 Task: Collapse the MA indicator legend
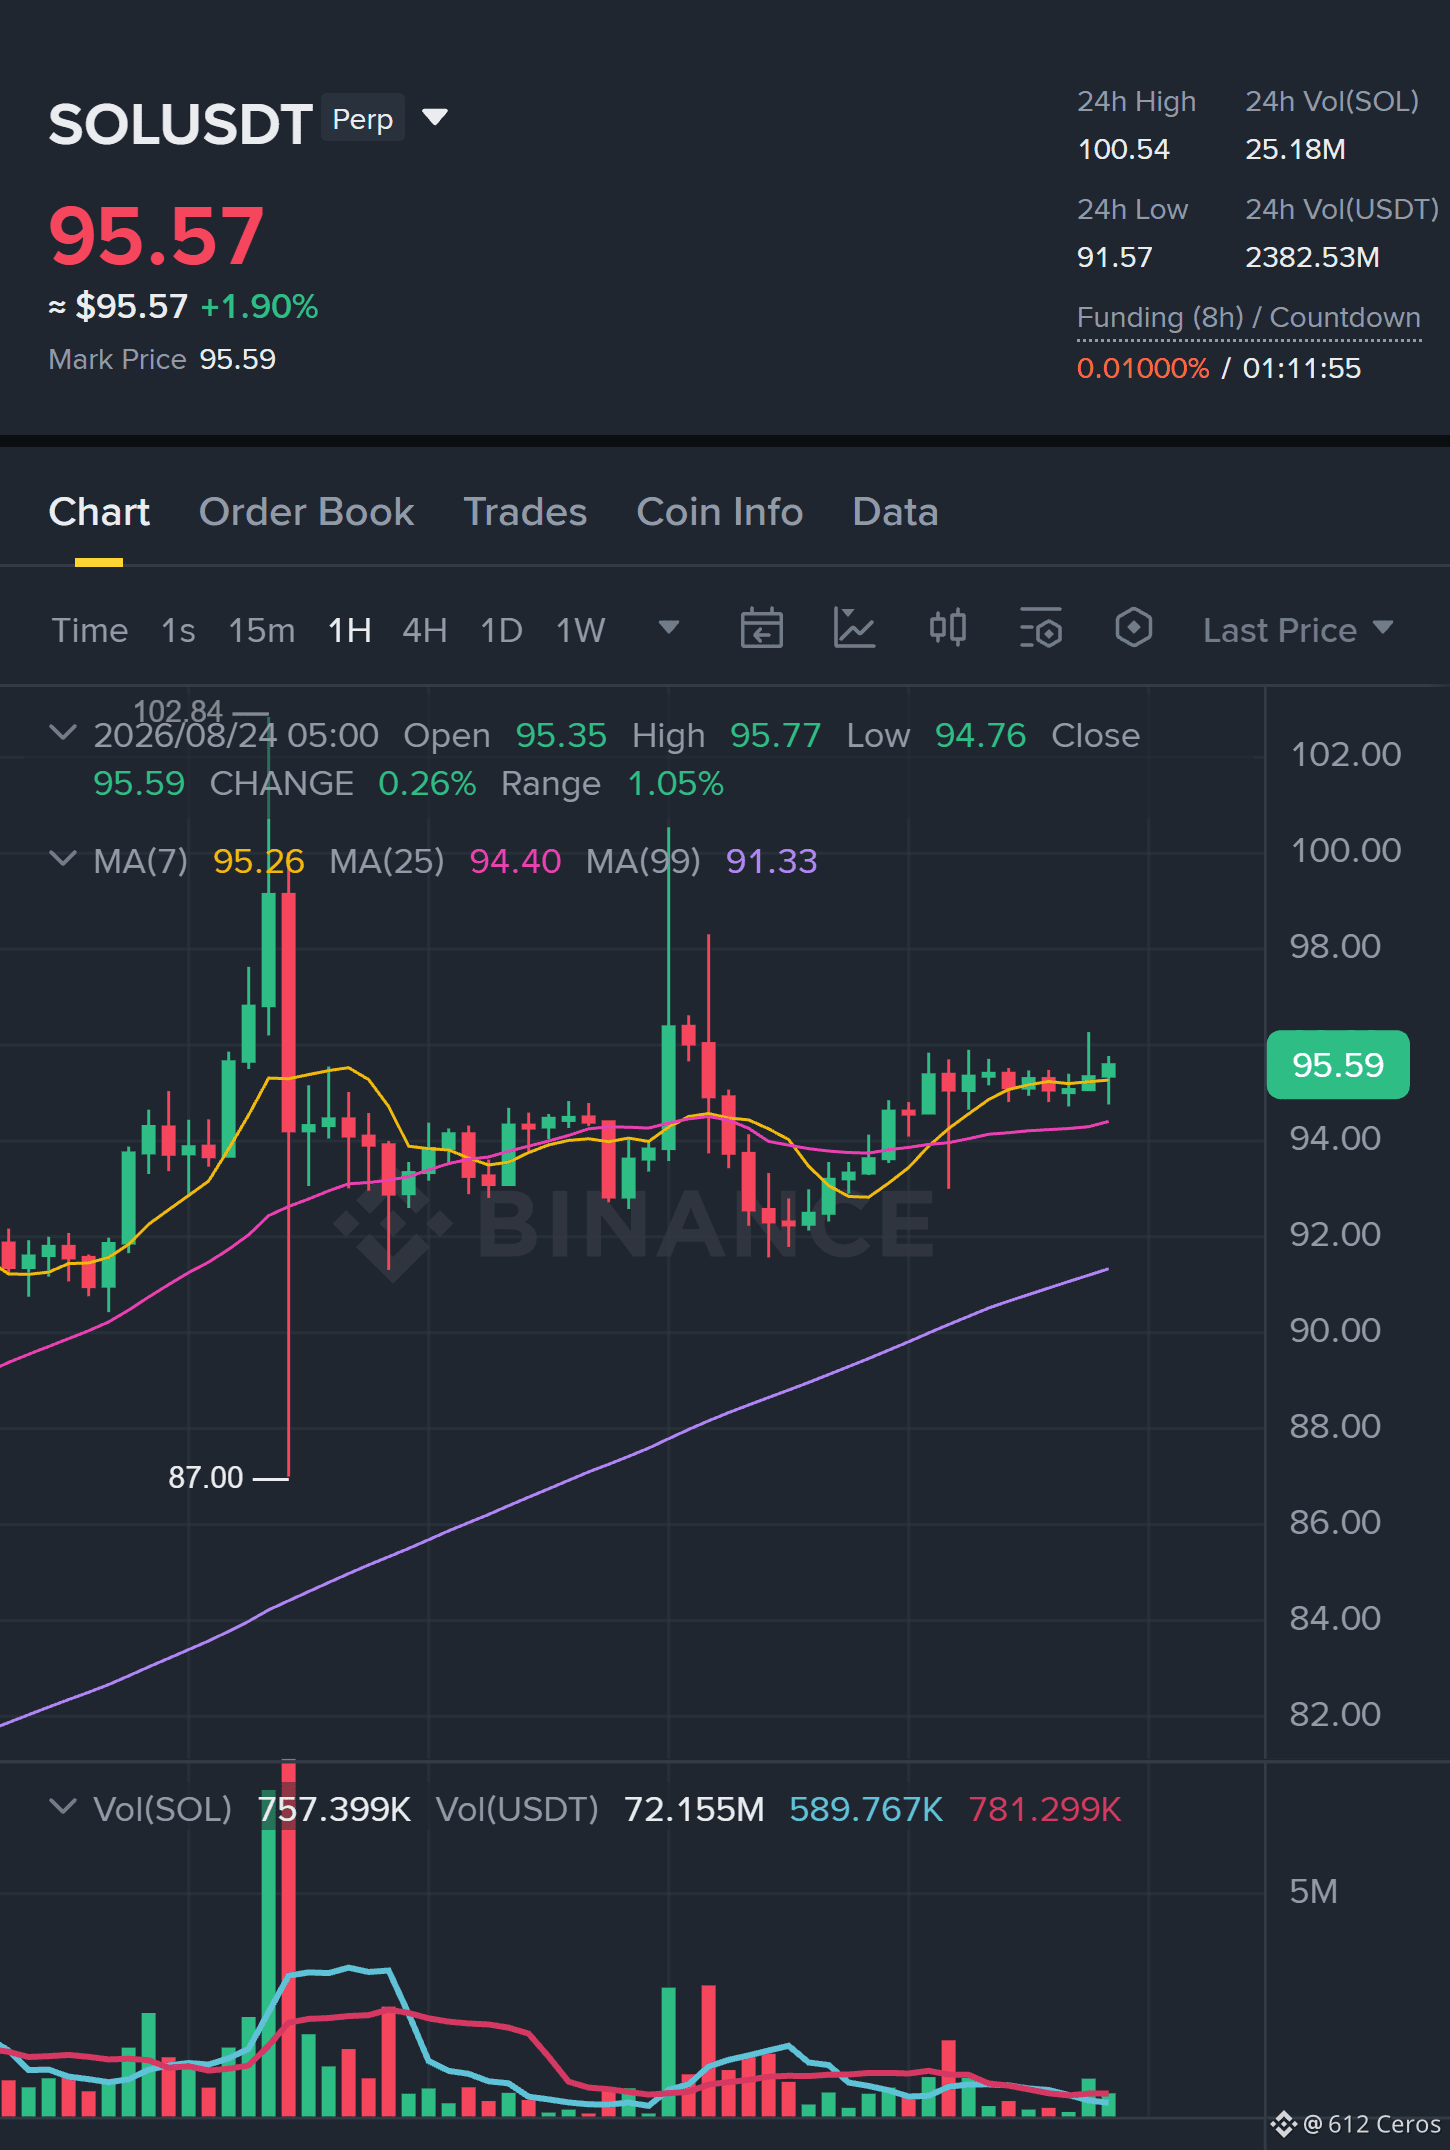[x=63, y=859]
